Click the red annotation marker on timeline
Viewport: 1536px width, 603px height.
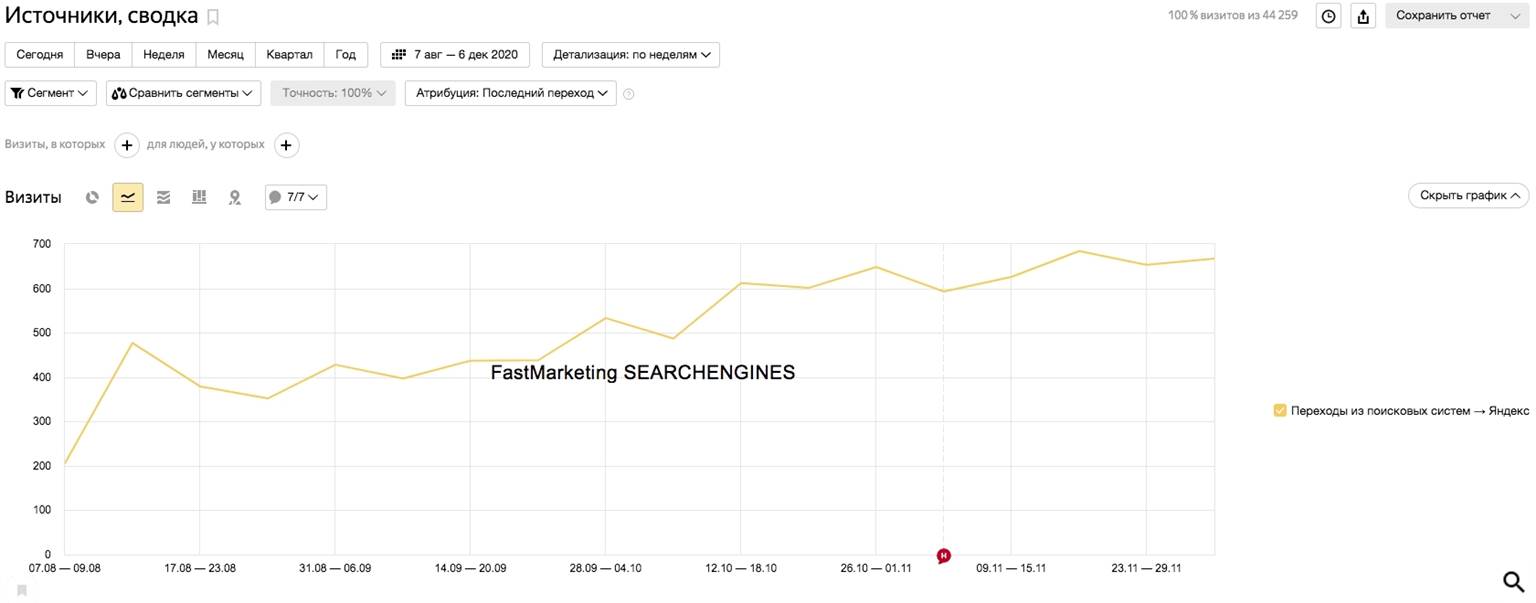943,556
